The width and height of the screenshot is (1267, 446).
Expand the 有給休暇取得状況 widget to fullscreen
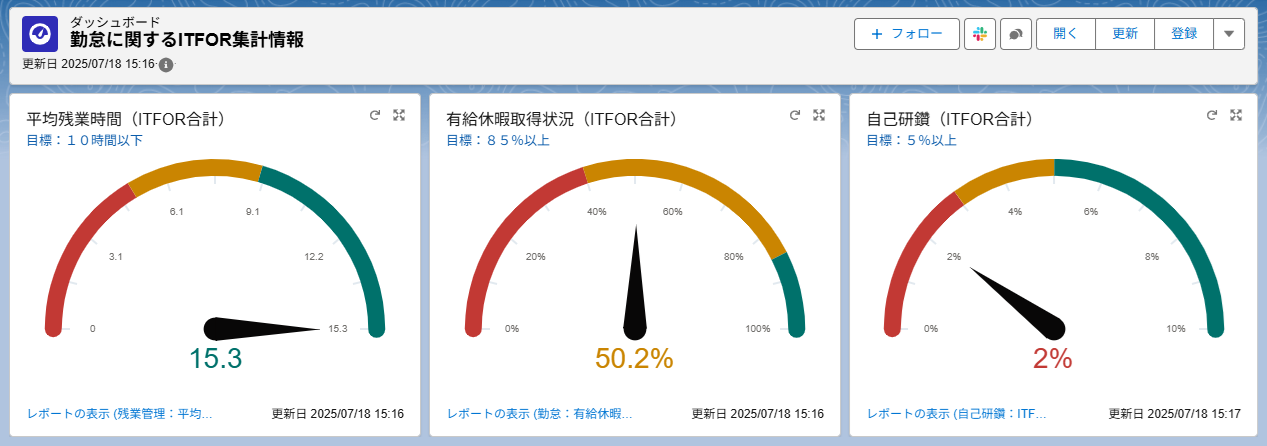pos(819,115)
